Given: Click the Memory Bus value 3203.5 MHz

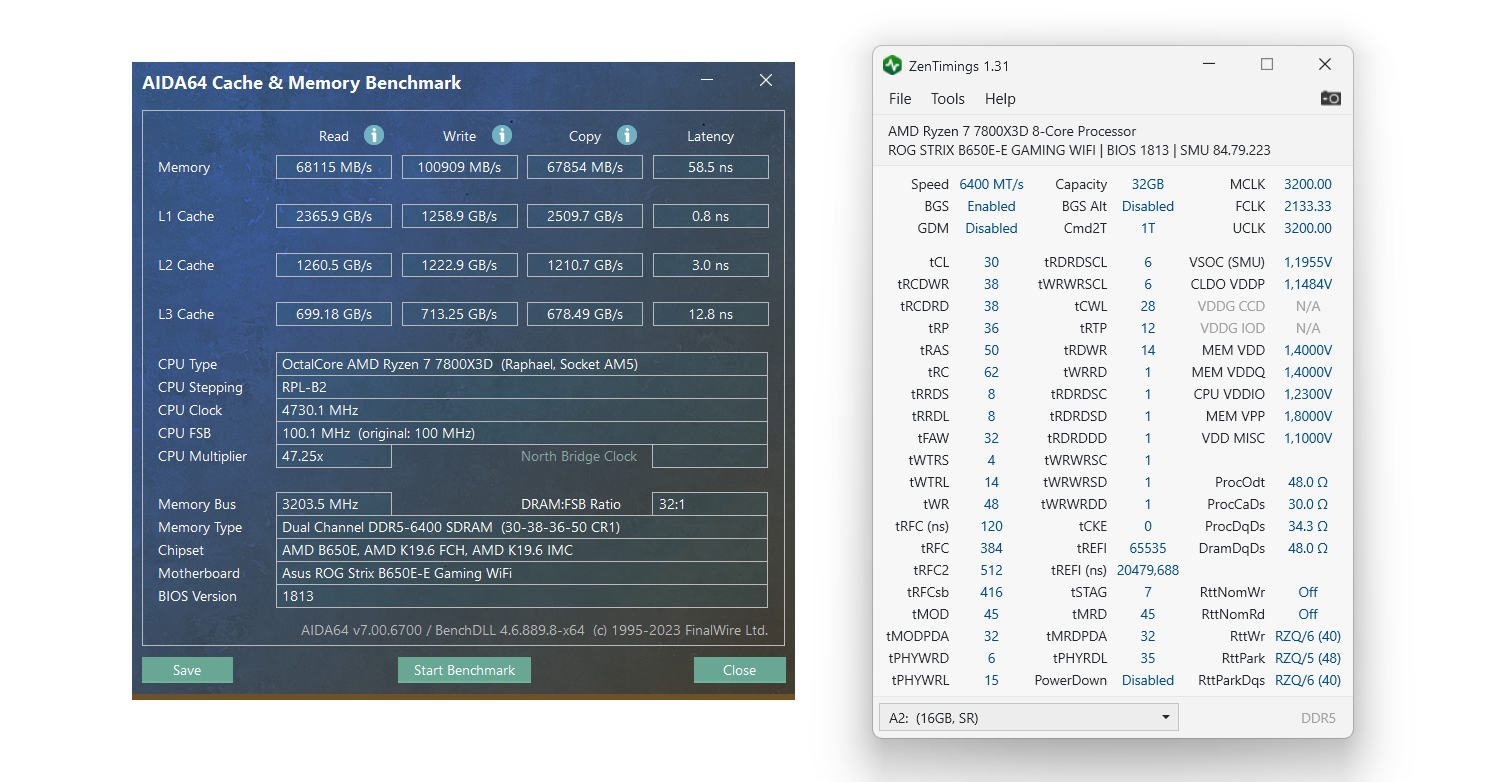Looking at the screenshot, I should (334, 504).
